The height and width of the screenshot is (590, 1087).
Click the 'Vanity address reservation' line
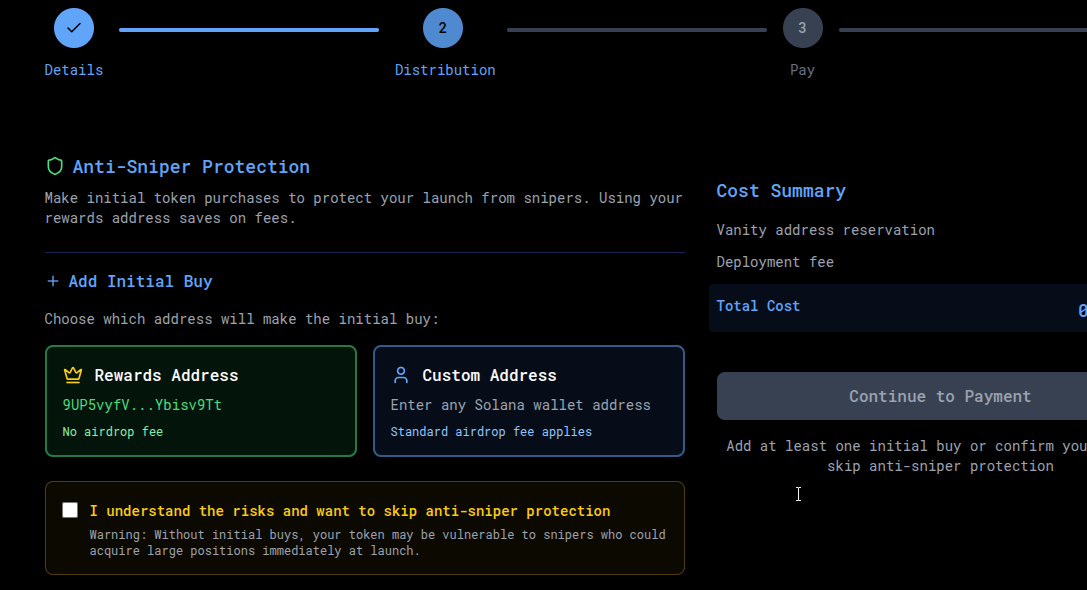[825, 230]
